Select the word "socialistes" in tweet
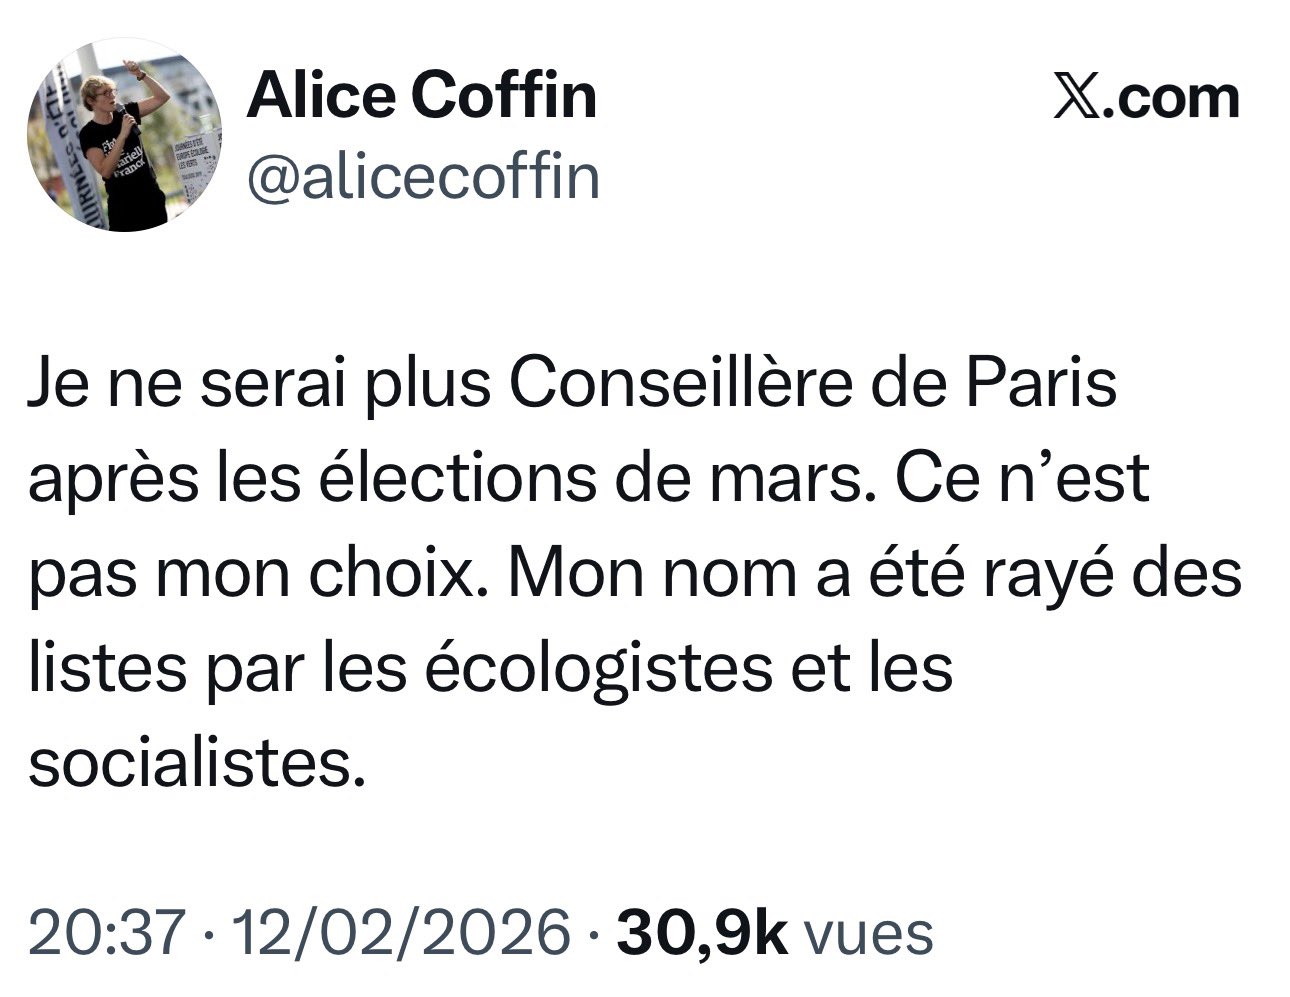This screenshot has width=1290, height=997. 191,764
